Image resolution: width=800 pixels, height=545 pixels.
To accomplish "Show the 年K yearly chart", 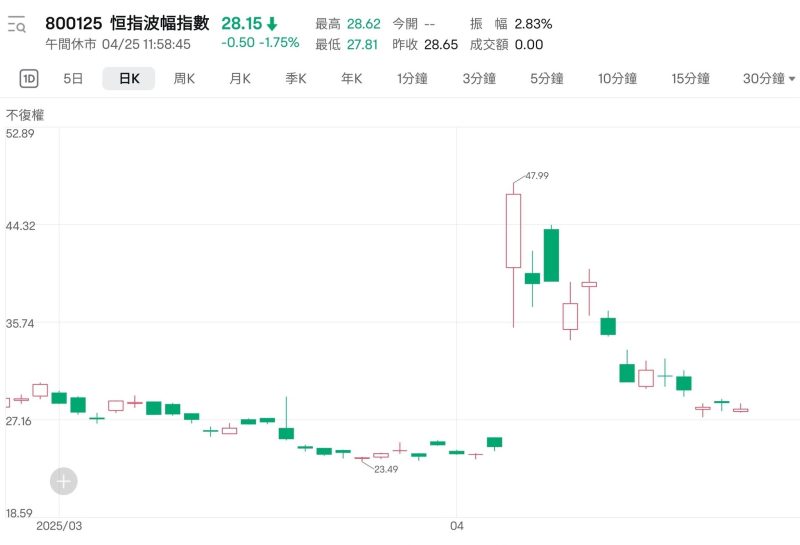I will coord(351,79).
